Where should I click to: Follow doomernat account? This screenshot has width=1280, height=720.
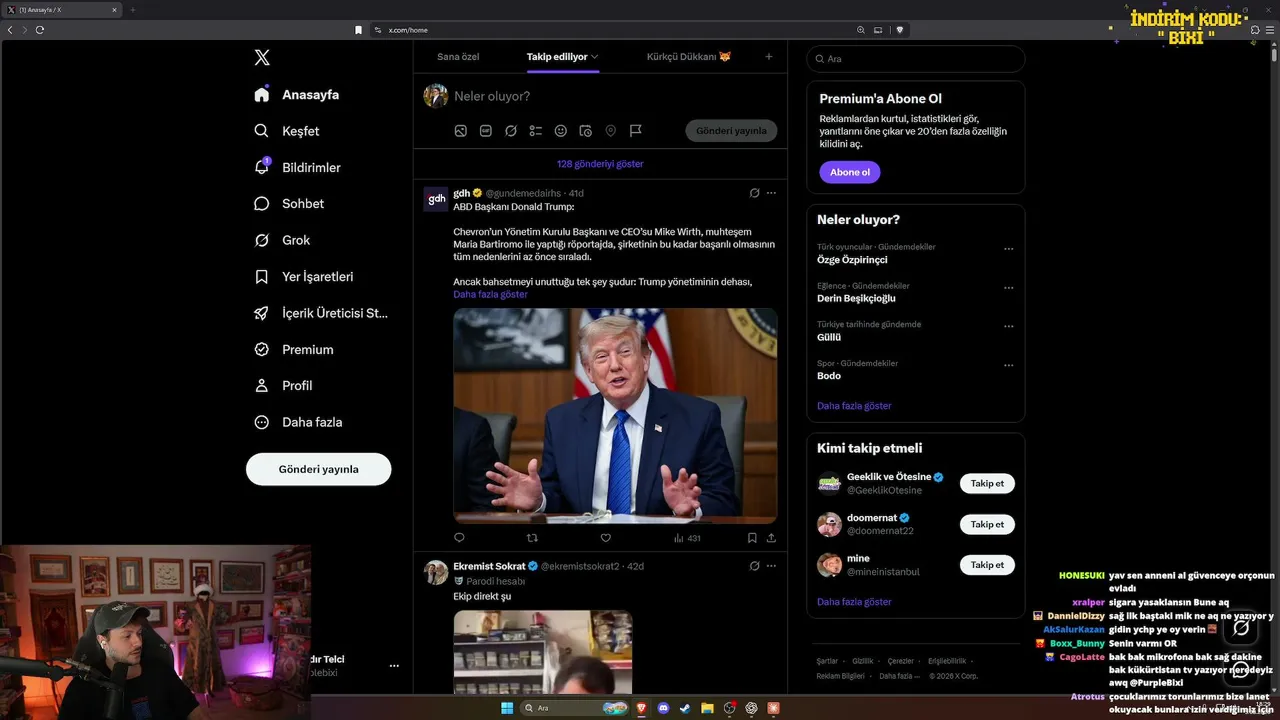[987, 524]
